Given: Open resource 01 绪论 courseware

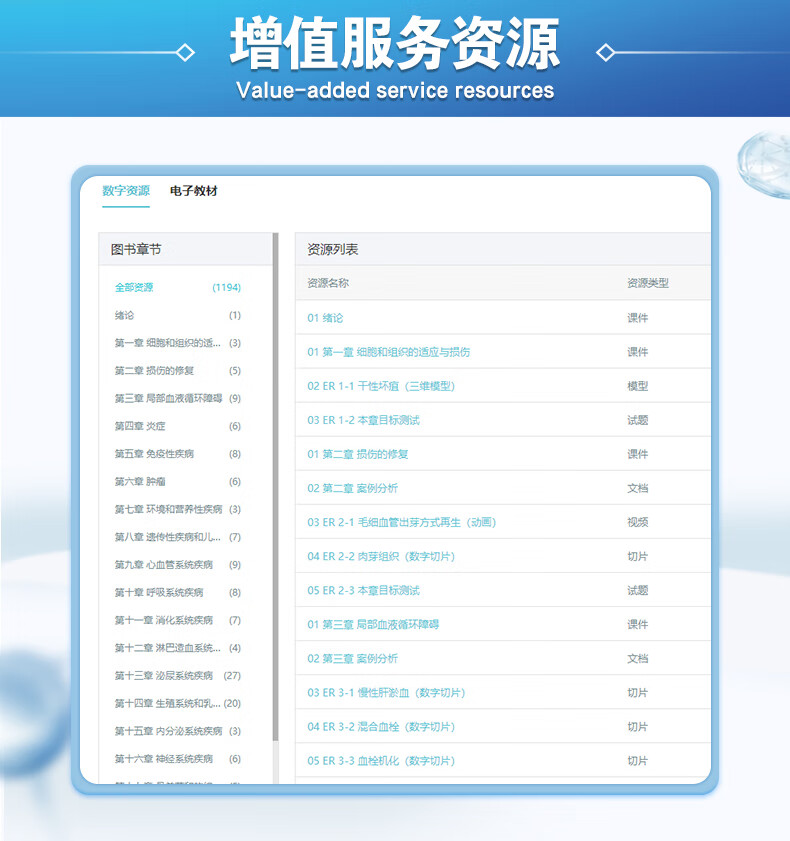Looking at the screenshot, I should pos(325,318).
